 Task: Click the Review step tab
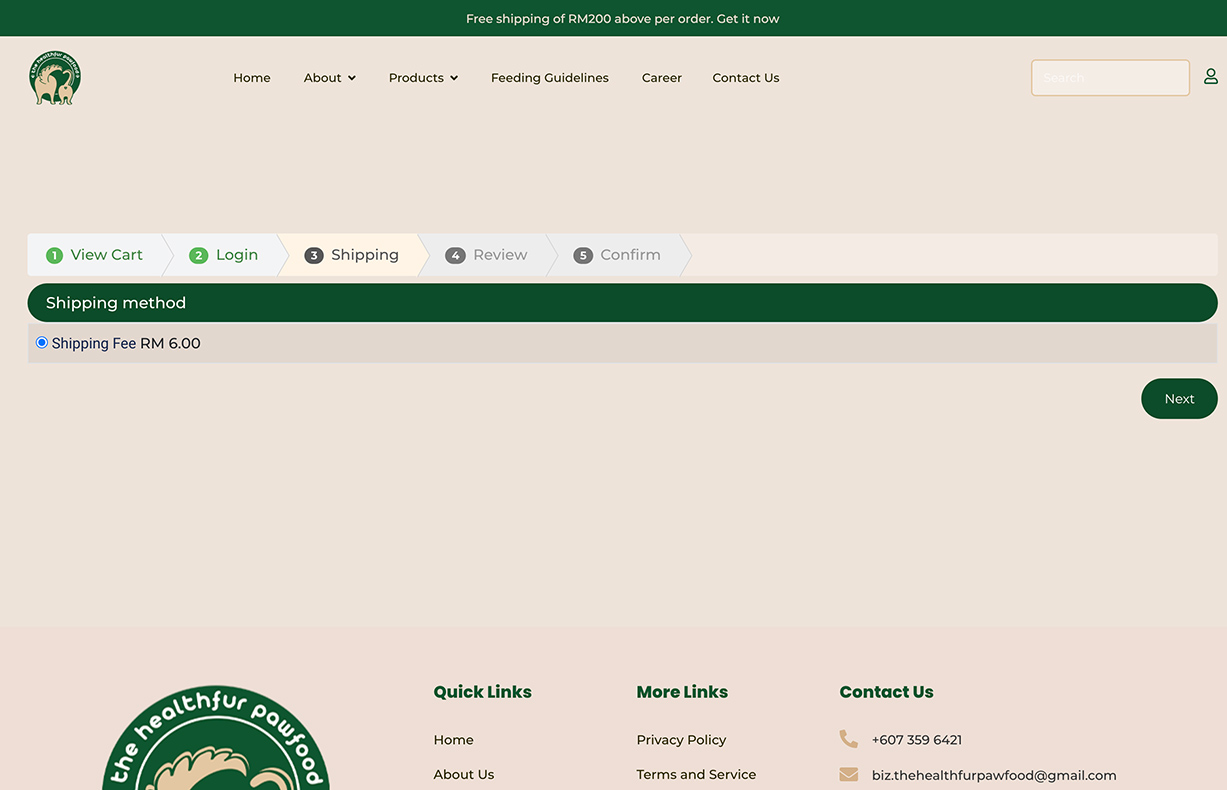[x=499, y=255]
